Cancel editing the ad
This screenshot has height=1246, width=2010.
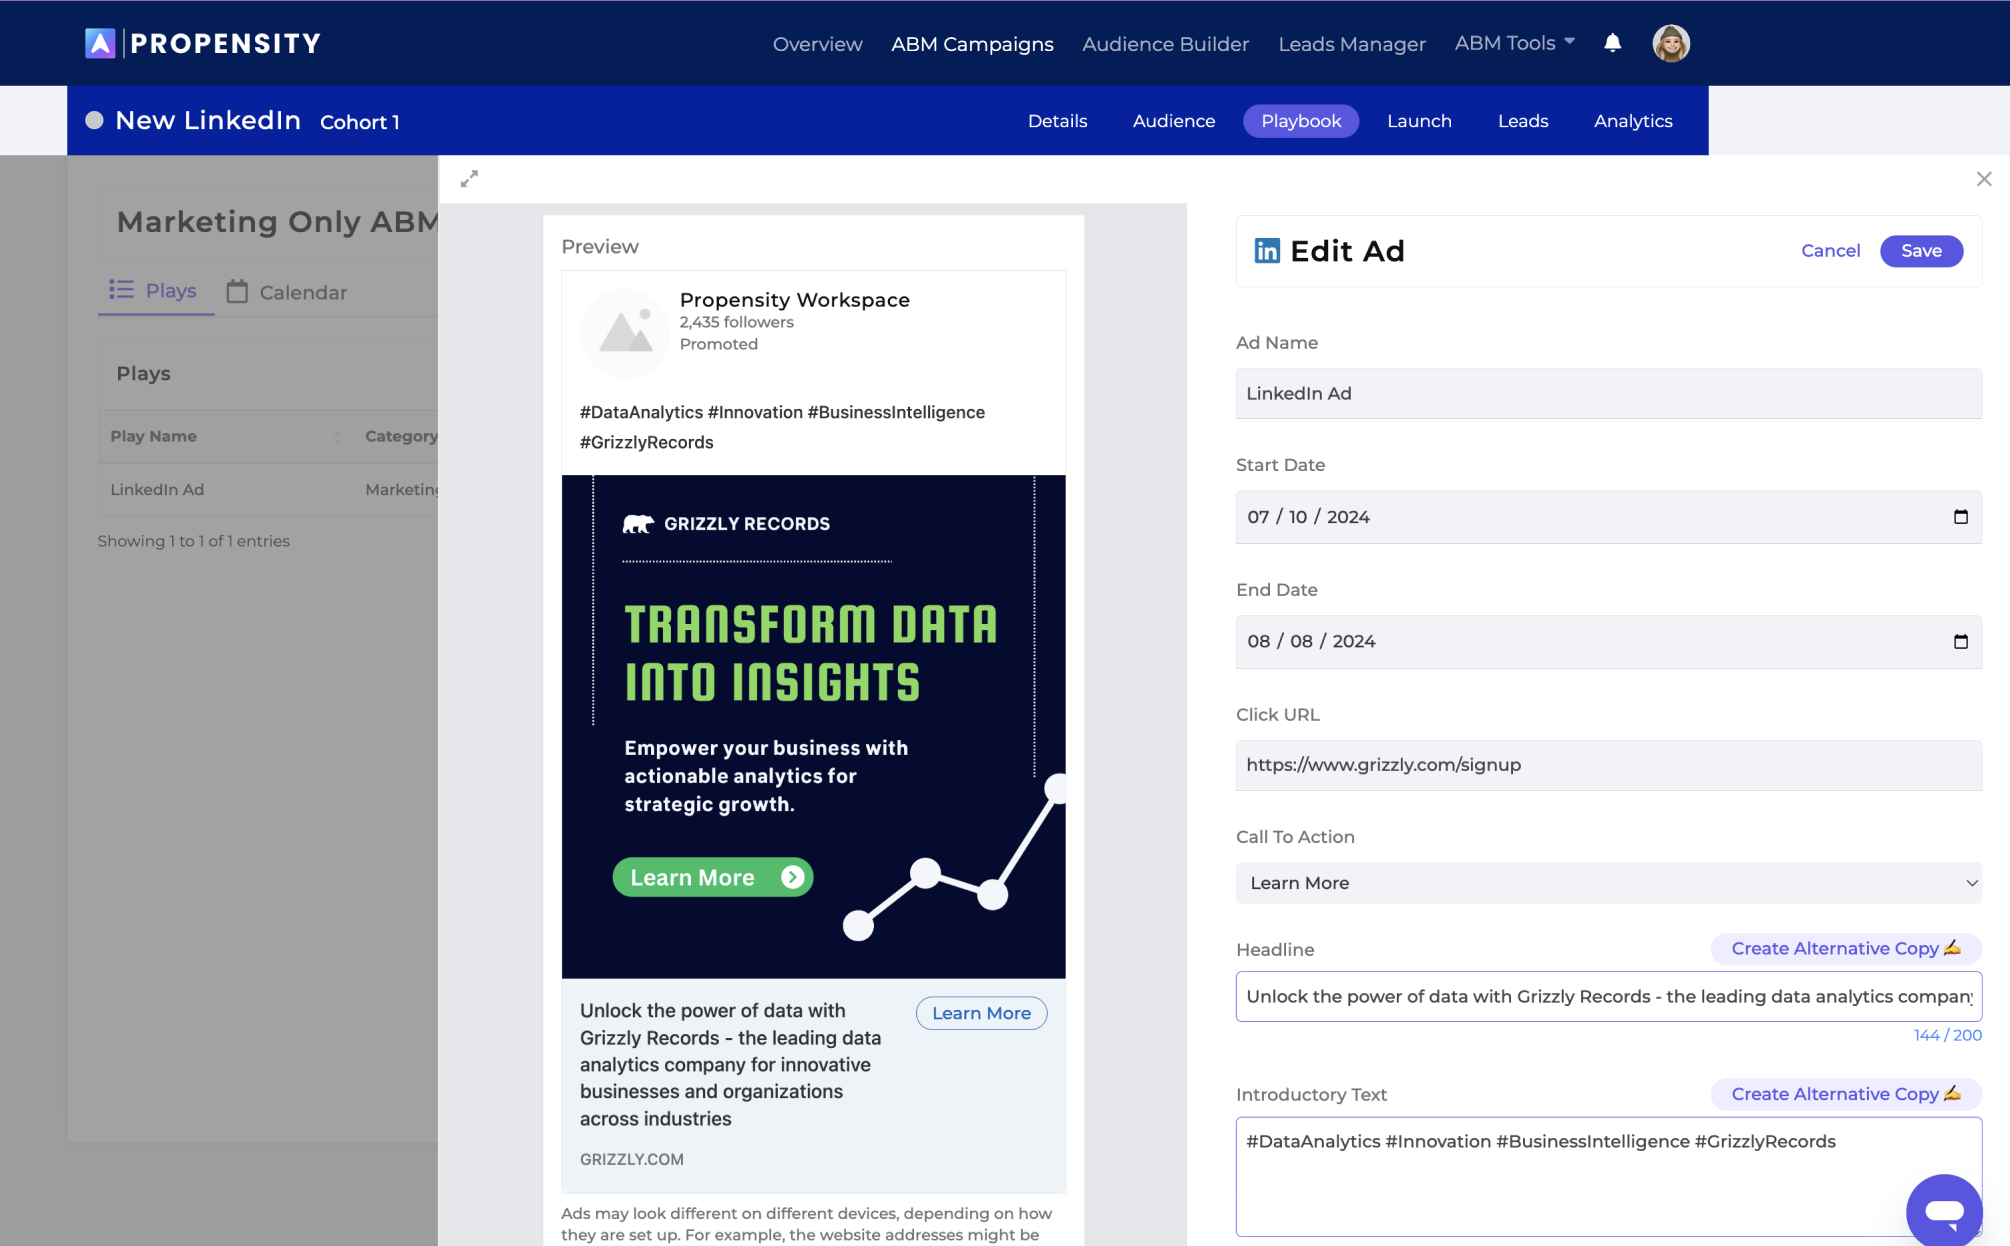[1830, 251]
